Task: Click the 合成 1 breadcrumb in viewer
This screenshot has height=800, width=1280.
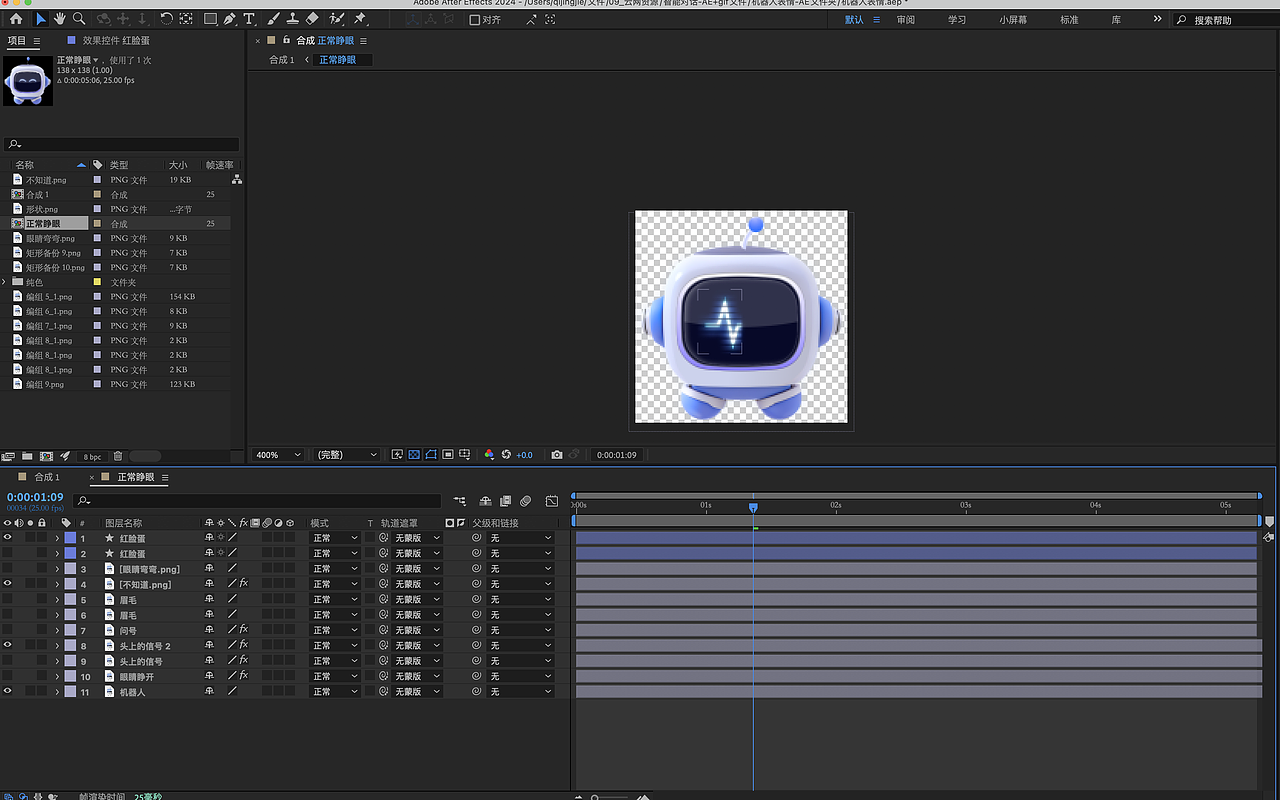Action: point(282,60)
